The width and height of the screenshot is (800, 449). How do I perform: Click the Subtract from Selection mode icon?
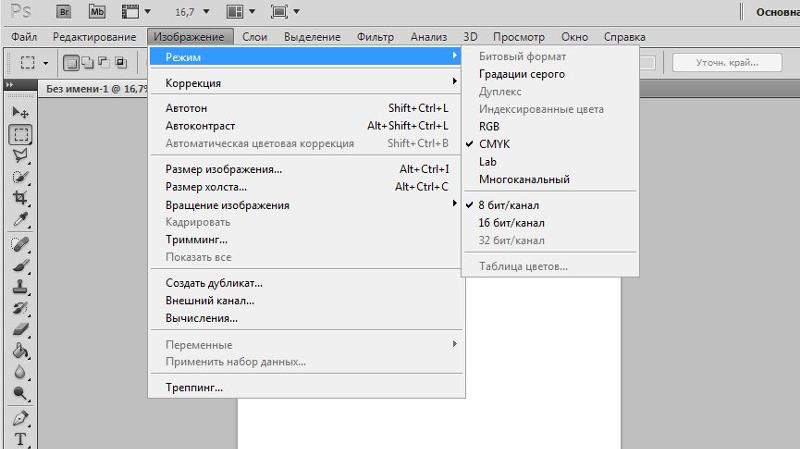click(x=104, y=63)
